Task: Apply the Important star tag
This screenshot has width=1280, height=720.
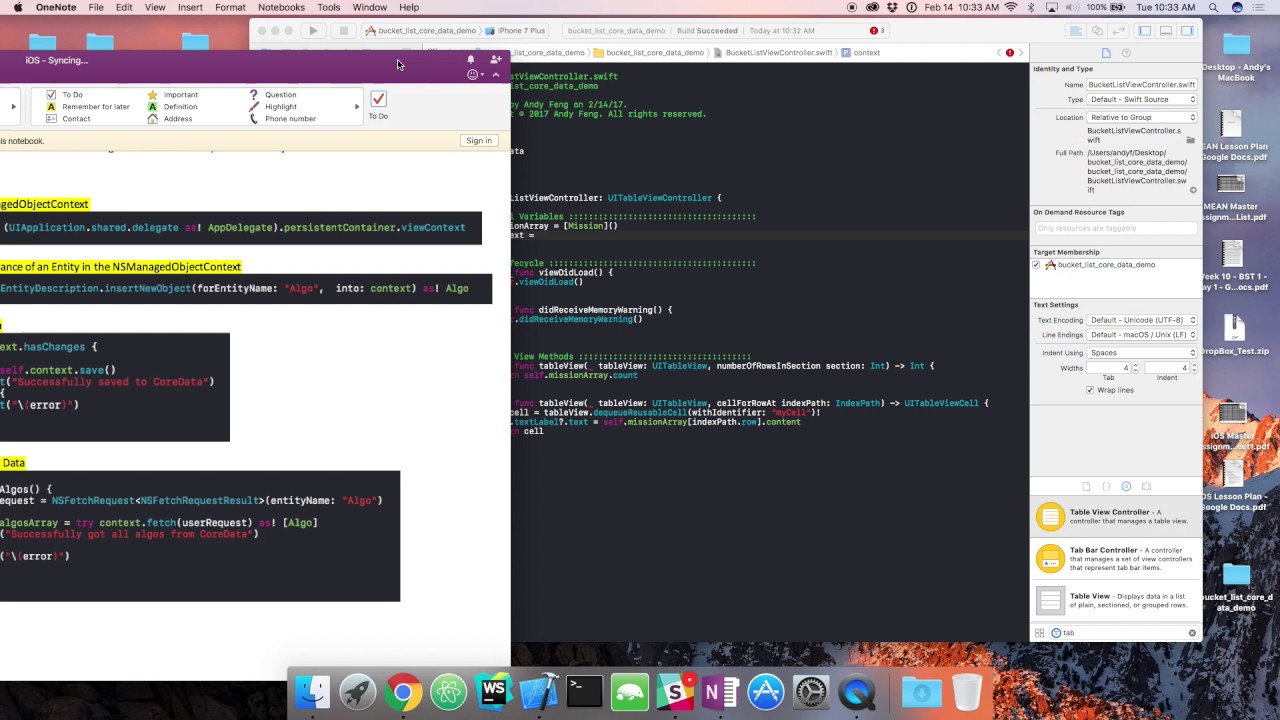Action: click(173, 95)
